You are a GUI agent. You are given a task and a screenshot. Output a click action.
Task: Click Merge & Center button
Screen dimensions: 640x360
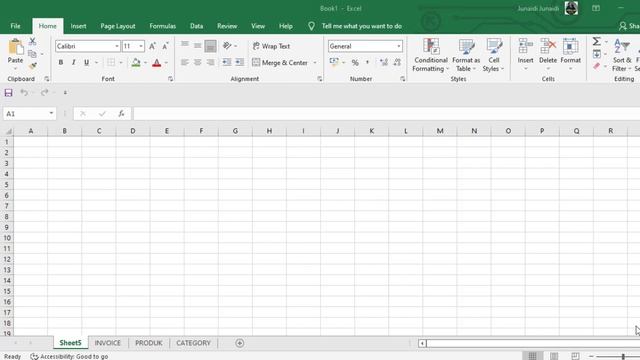[x=280, y=62]
